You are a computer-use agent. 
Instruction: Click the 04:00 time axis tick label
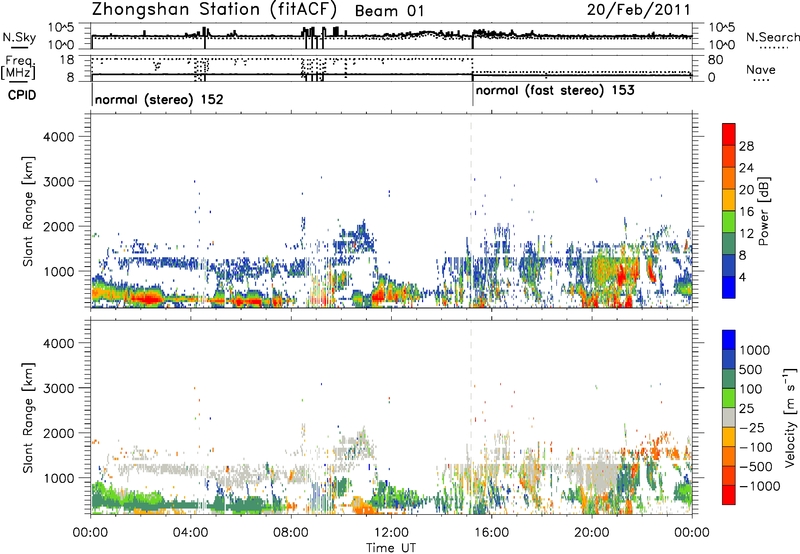(x=190, y=533)
